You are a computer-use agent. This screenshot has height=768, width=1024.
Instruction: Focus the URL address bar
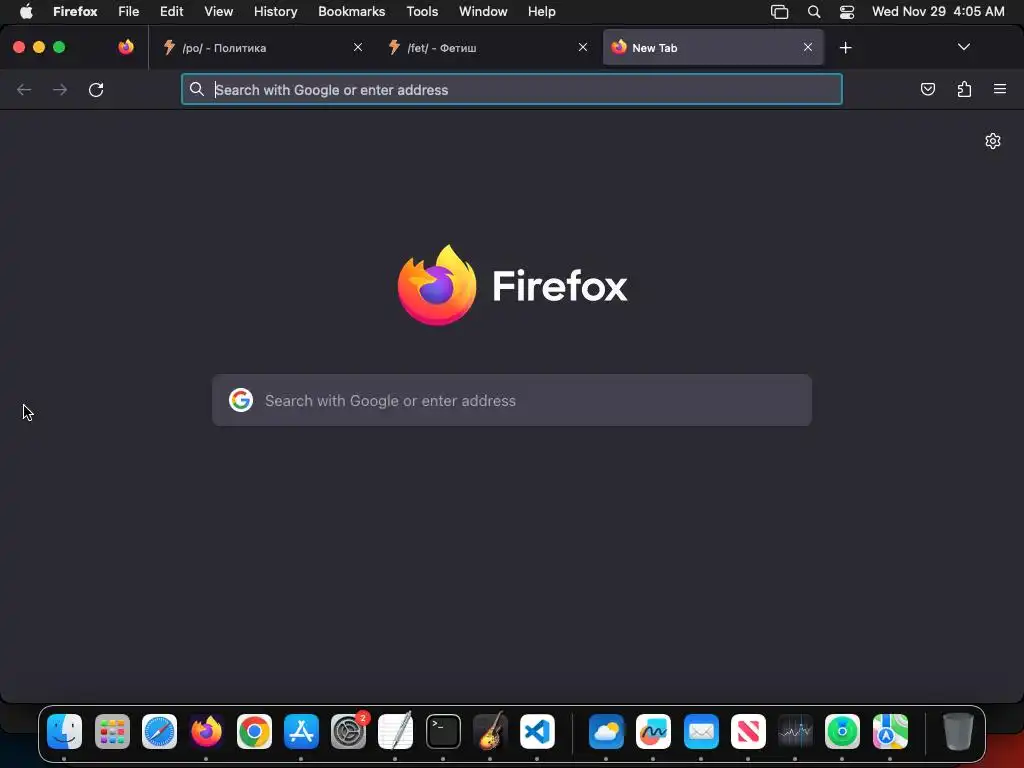tap(511, 89)
